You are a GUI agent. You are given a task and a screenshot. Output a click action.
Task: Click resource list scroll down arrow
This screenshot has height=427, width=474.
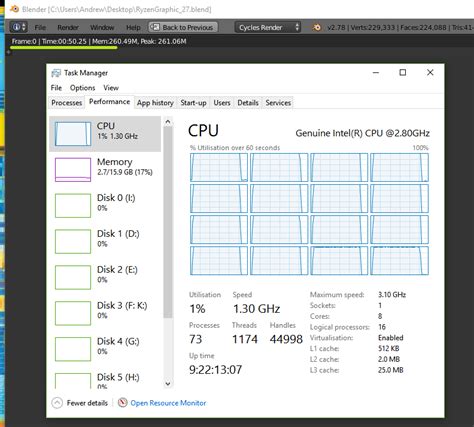click(168, 383)
